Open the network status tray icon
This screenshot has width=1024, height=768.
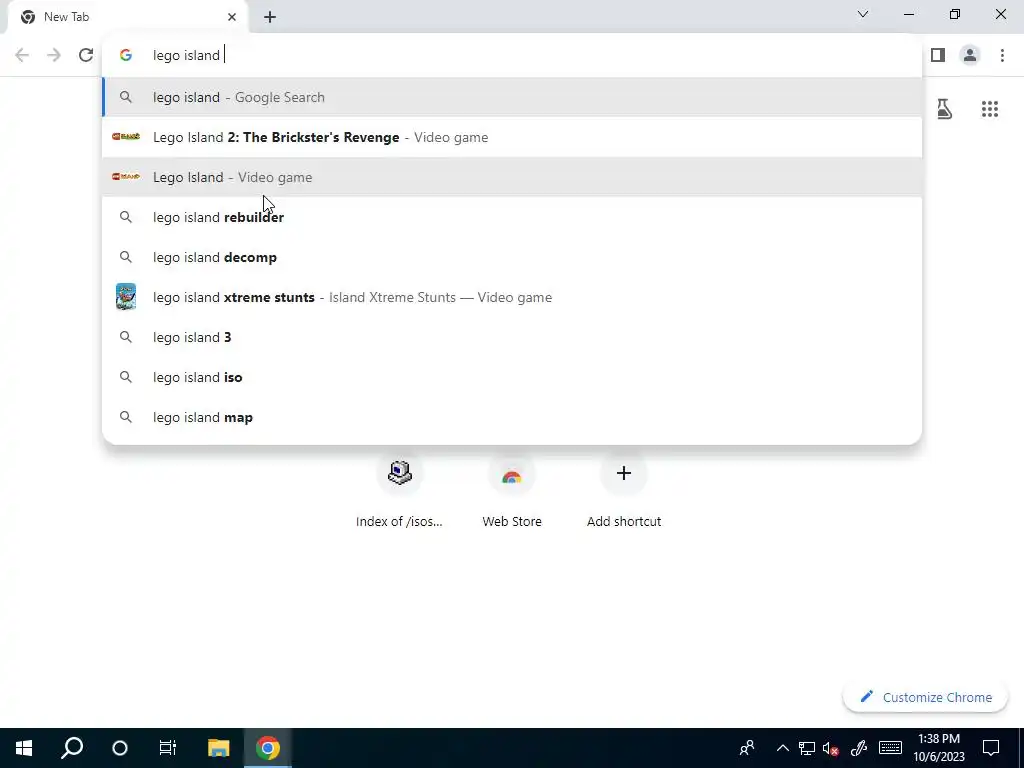coord(807,748)
